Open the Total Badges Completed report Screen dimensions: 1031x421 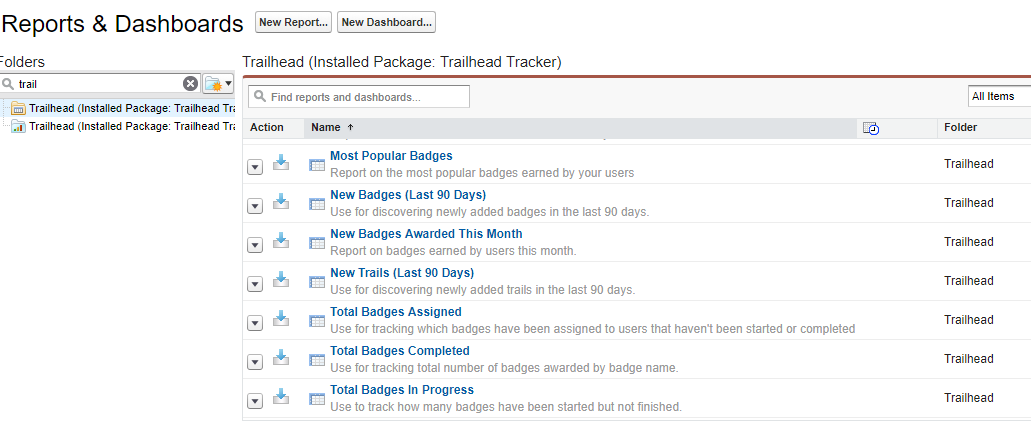(x=400, y=351)
